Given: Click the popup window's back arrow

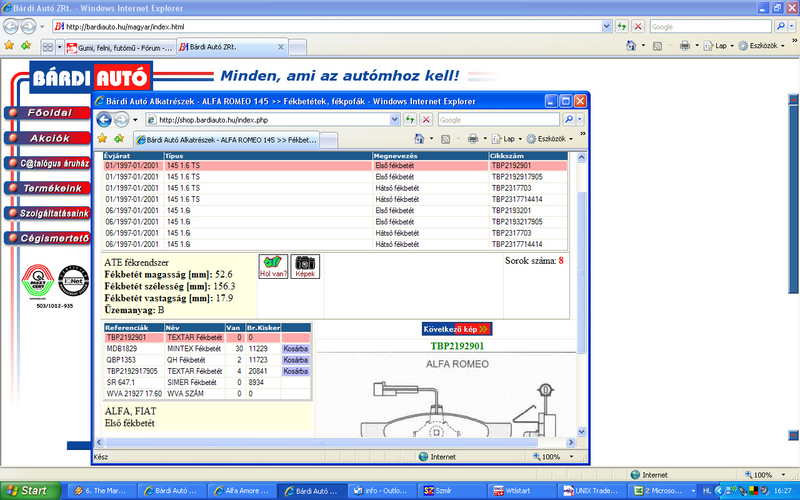Looking at the screenshot, I should [x=106, y=119].
